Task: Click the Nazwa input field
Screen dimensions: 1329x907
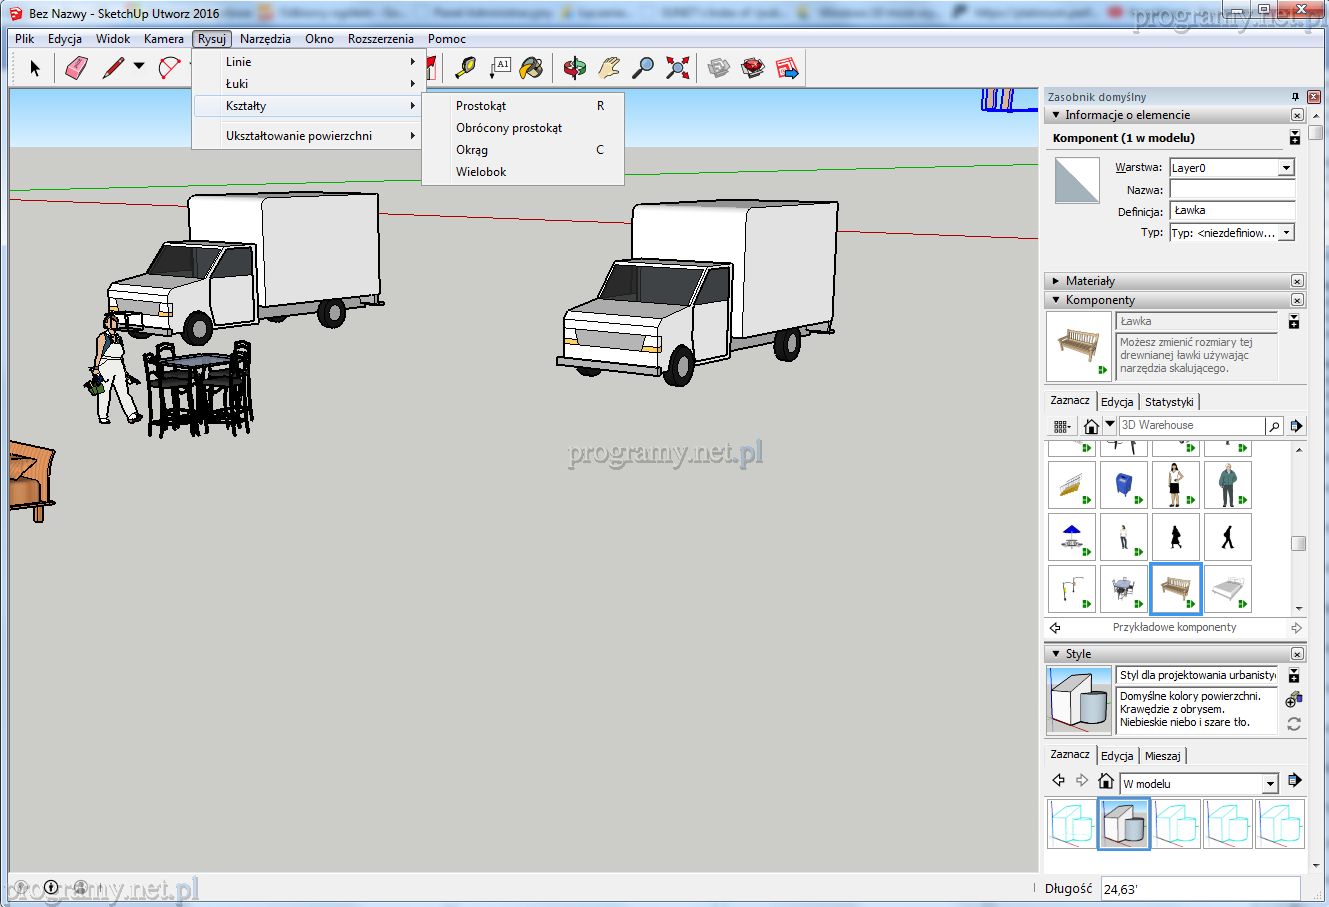Action: coord(1232,190)
